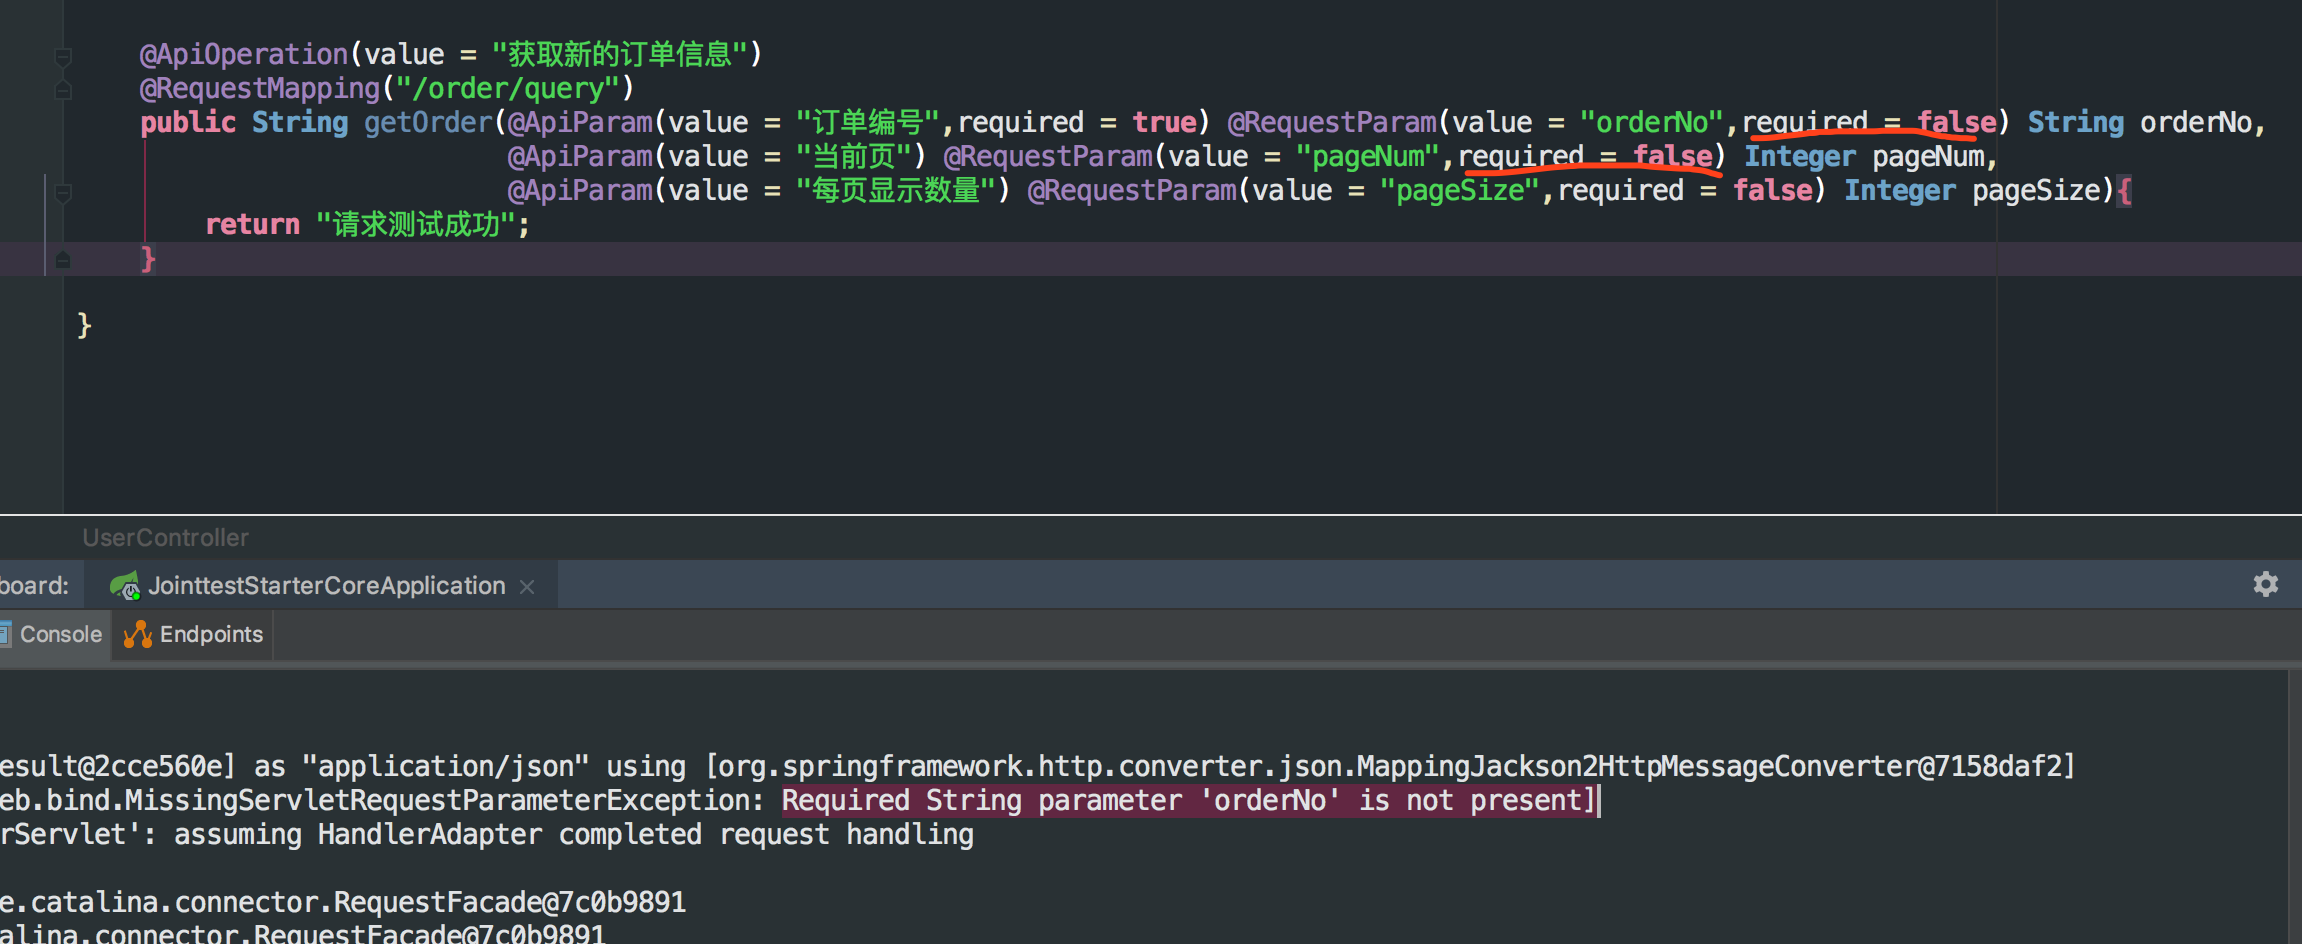Click the Spring Boot leaf icon on run tab
This screenshot has width=2302, height=944.
click(x=126, y=585)
